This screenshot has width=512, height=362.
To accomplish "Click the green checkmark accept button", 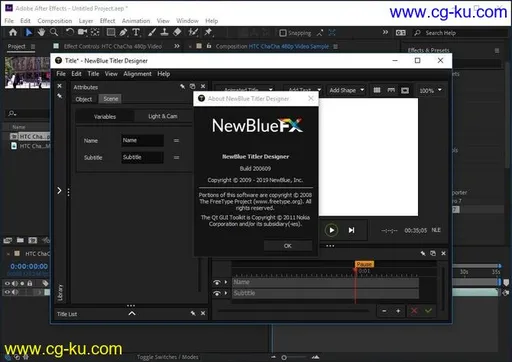I will [428, 311].
